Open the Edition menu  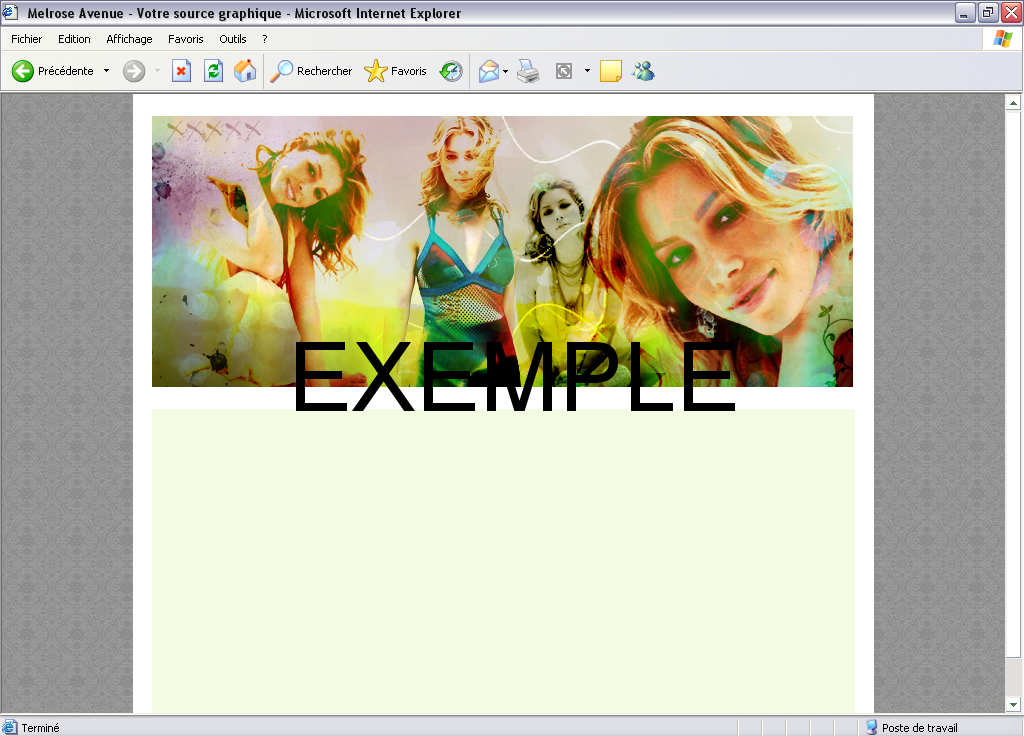(x=74, y=39)
